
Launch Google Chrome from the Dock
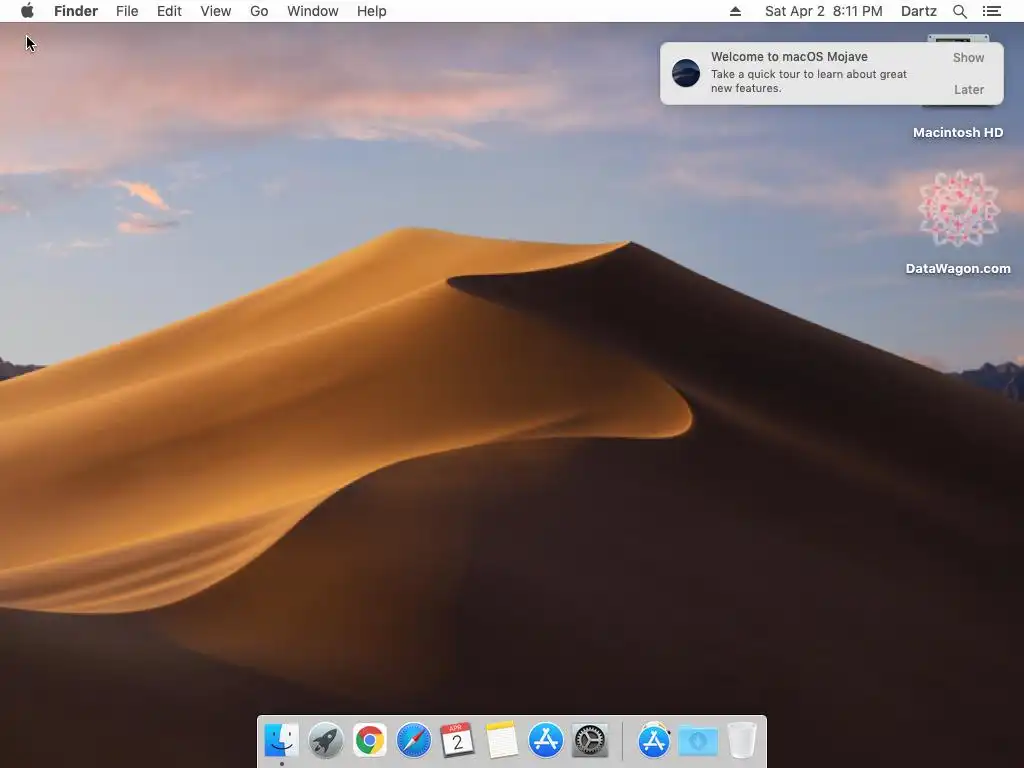pyautogui.click(x=370, y=740)
